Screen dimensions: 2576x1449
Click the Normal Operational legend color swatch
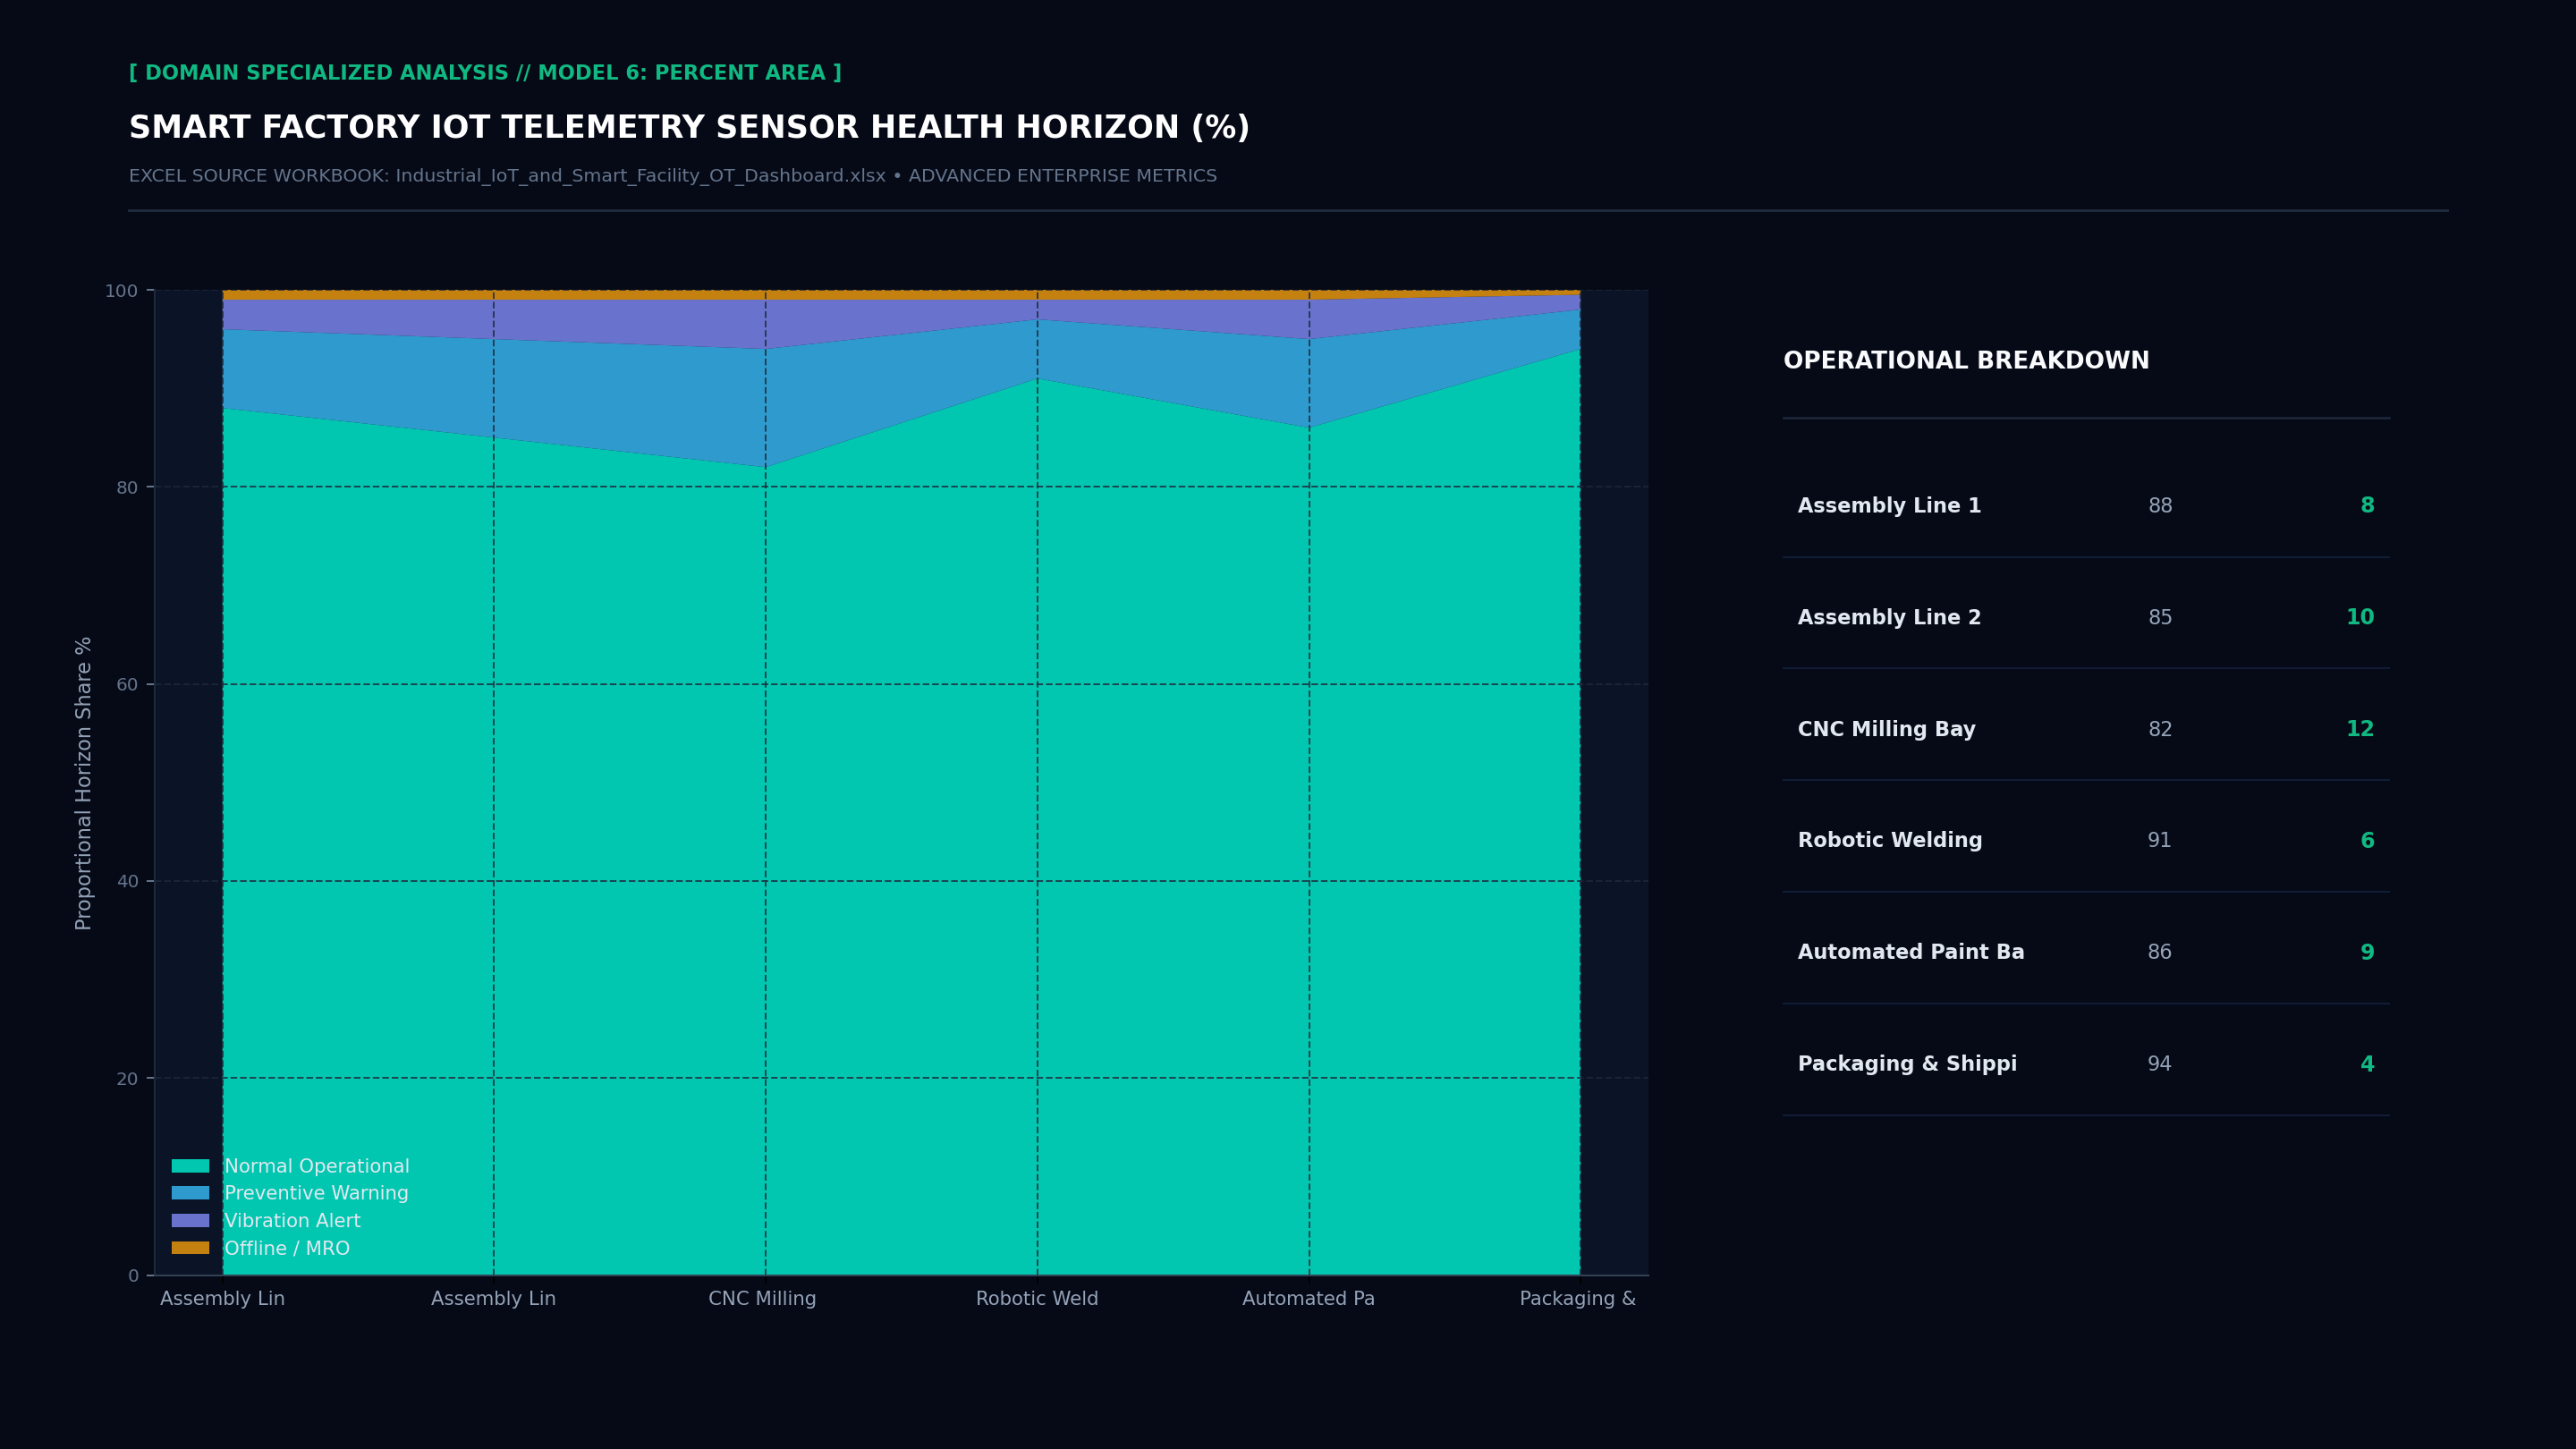pos(190,1166)
